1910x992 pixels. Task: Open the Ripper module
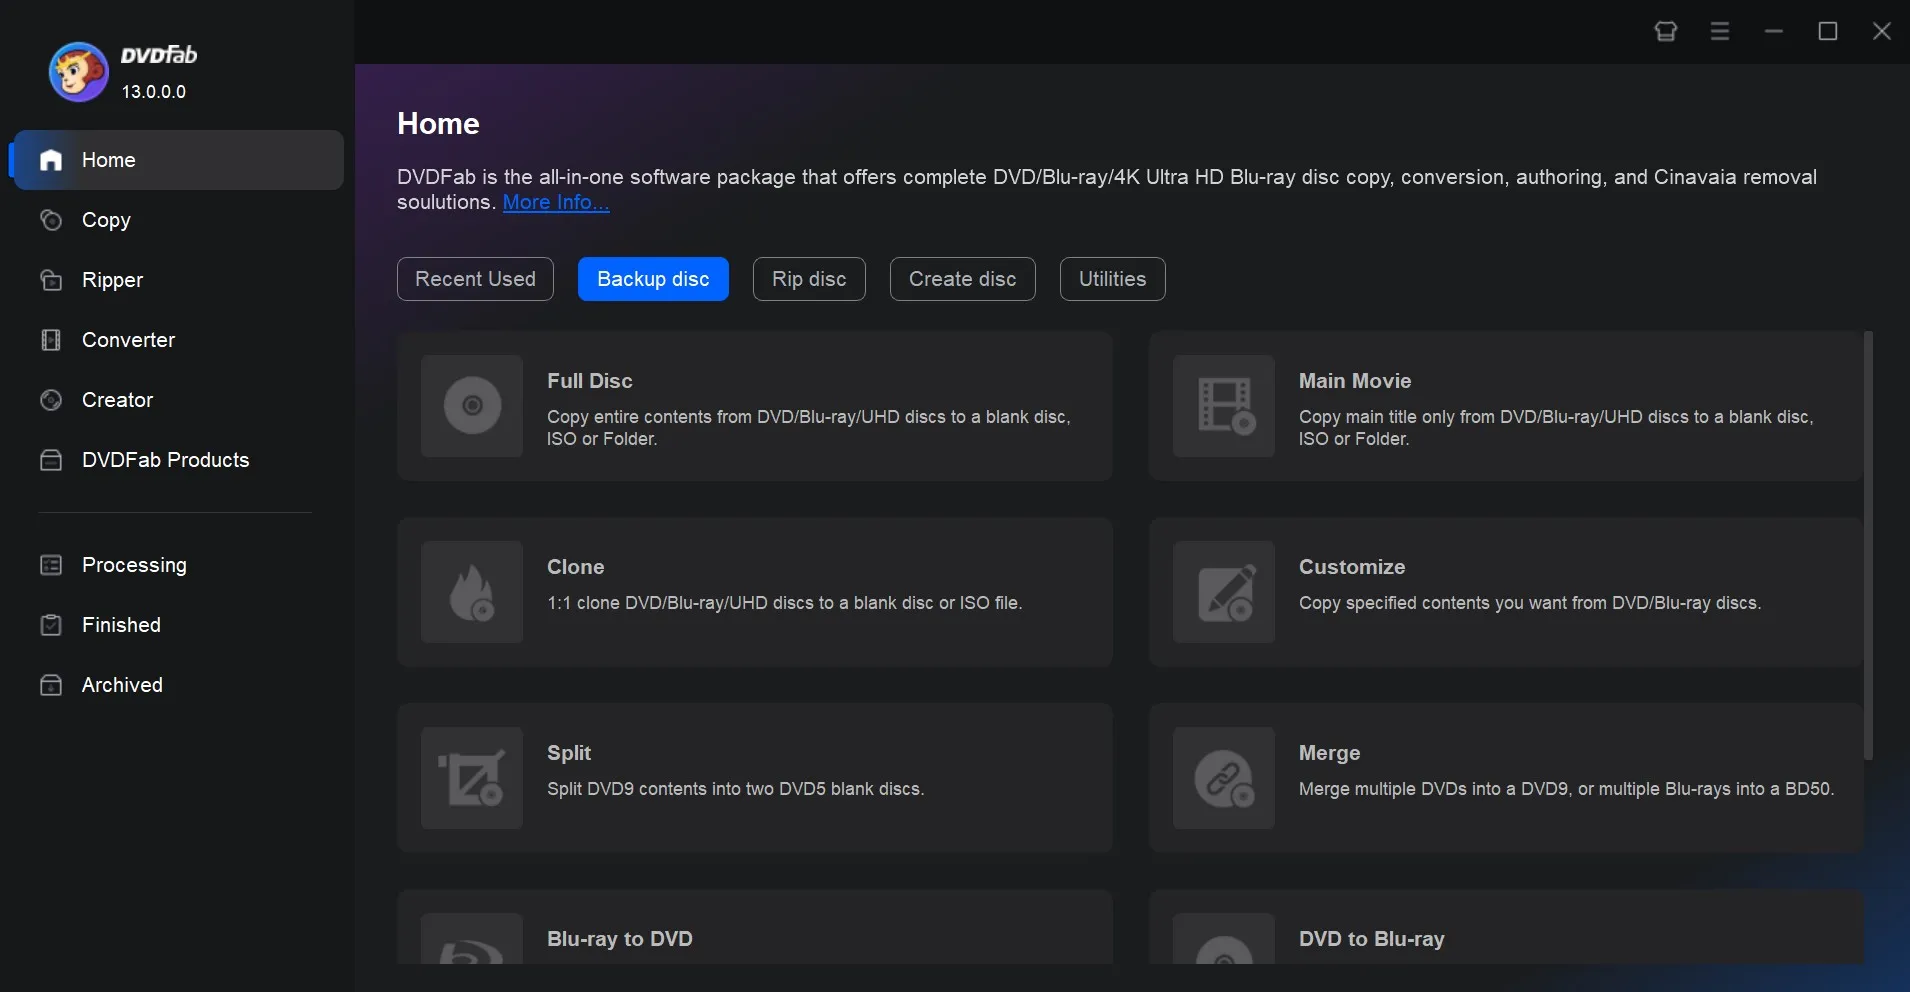point(112,280)
